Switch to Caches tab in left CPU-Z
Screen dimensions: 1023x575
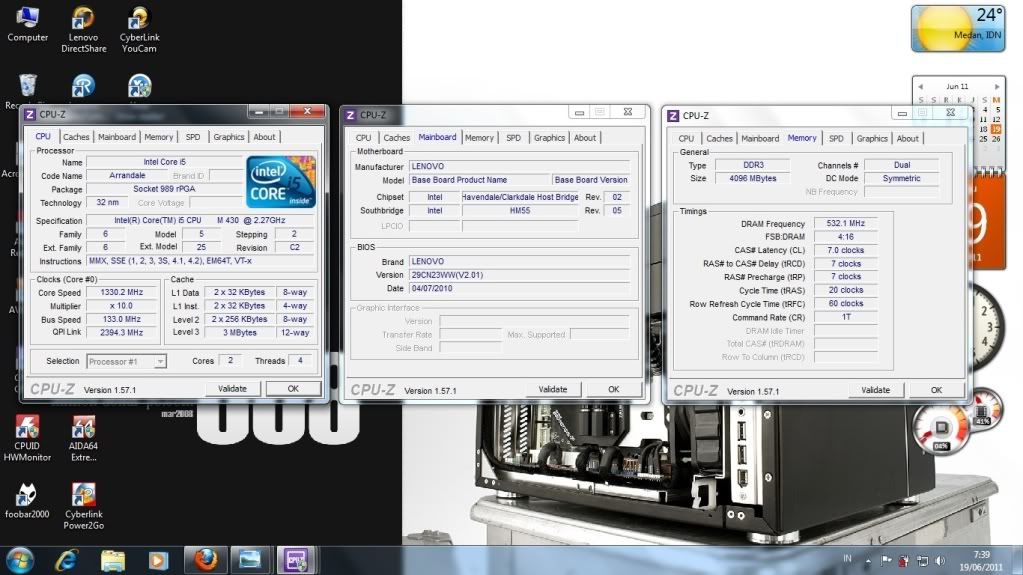pos(76,137)
